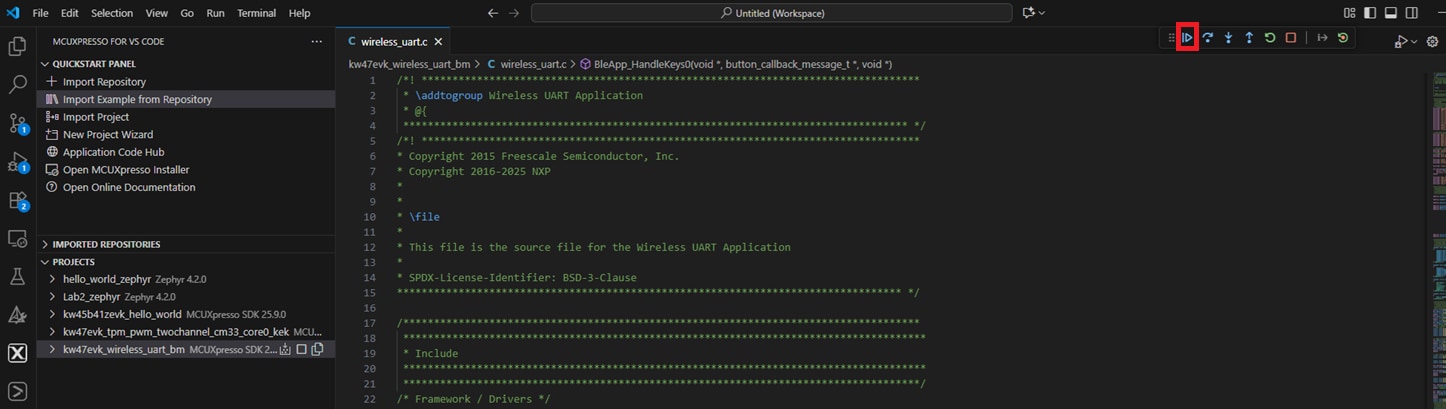Click the Step Out debug icon

(x=1249, y=38)
